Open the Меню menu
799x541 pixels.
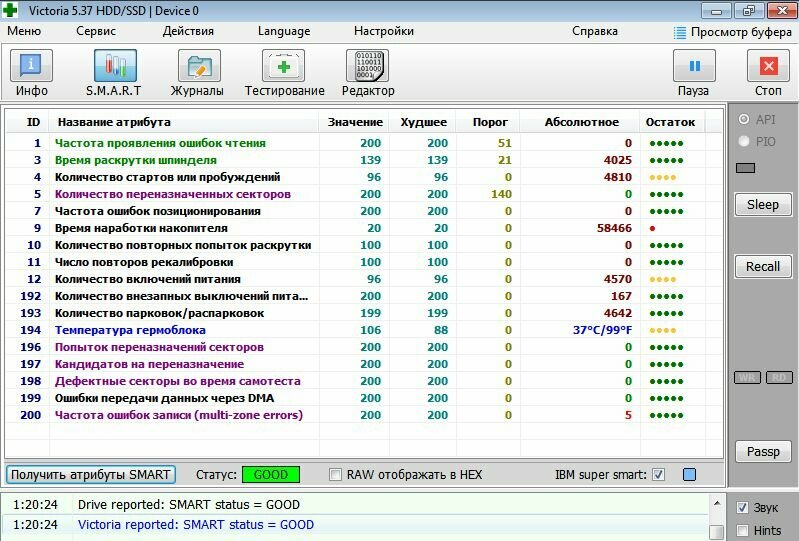point(24,31)
